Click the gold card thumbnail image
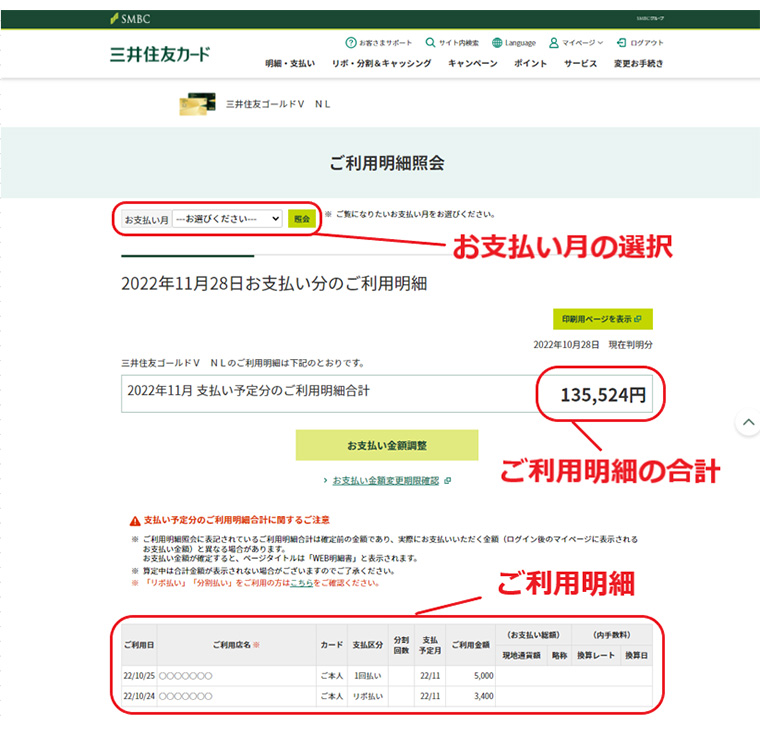The image size is (760, 735). [x=197, y=104]
